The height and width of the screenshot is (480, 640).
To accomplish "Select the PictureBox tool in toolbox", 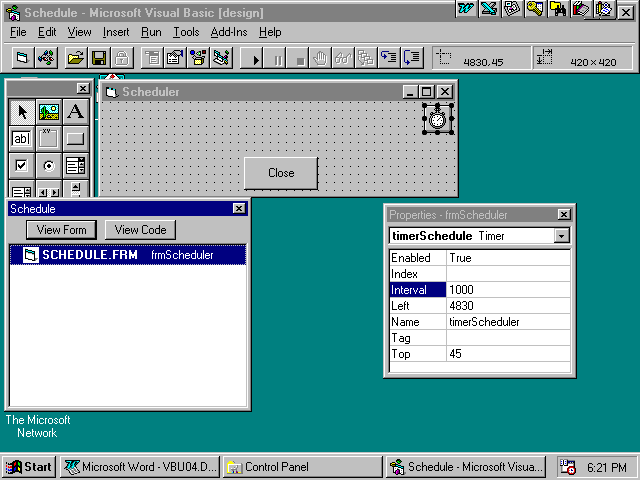I will [48, 112].
